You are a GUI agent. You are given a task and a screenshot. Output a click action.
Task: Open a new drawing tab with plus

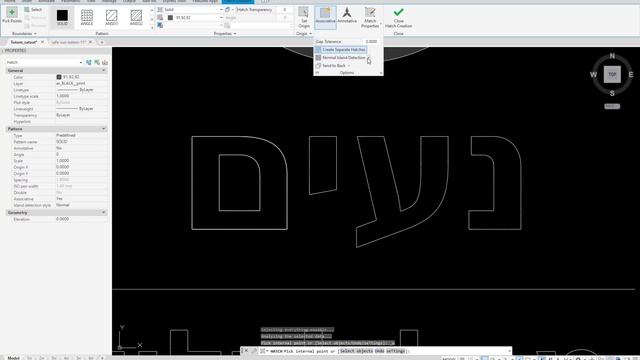click(102, 42)
